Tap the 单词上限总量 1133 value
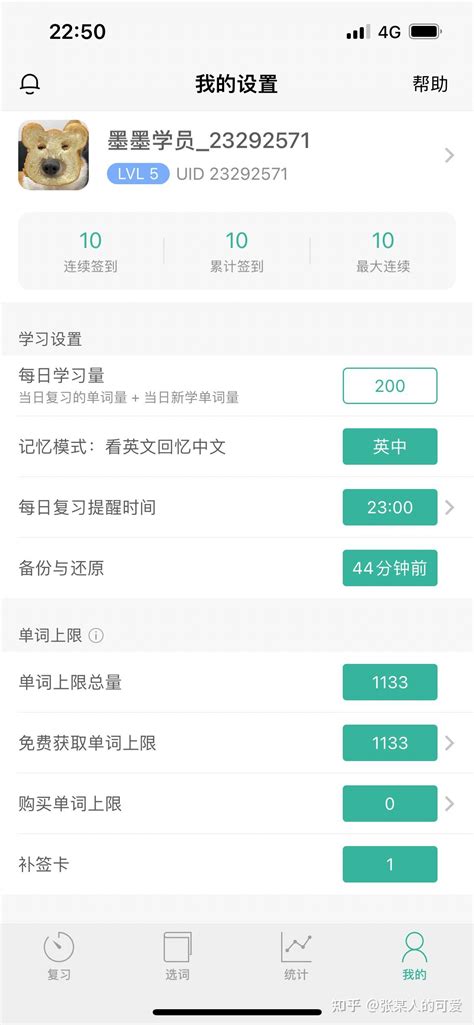Screen dimensions: 474x1025 pos(390,682)
